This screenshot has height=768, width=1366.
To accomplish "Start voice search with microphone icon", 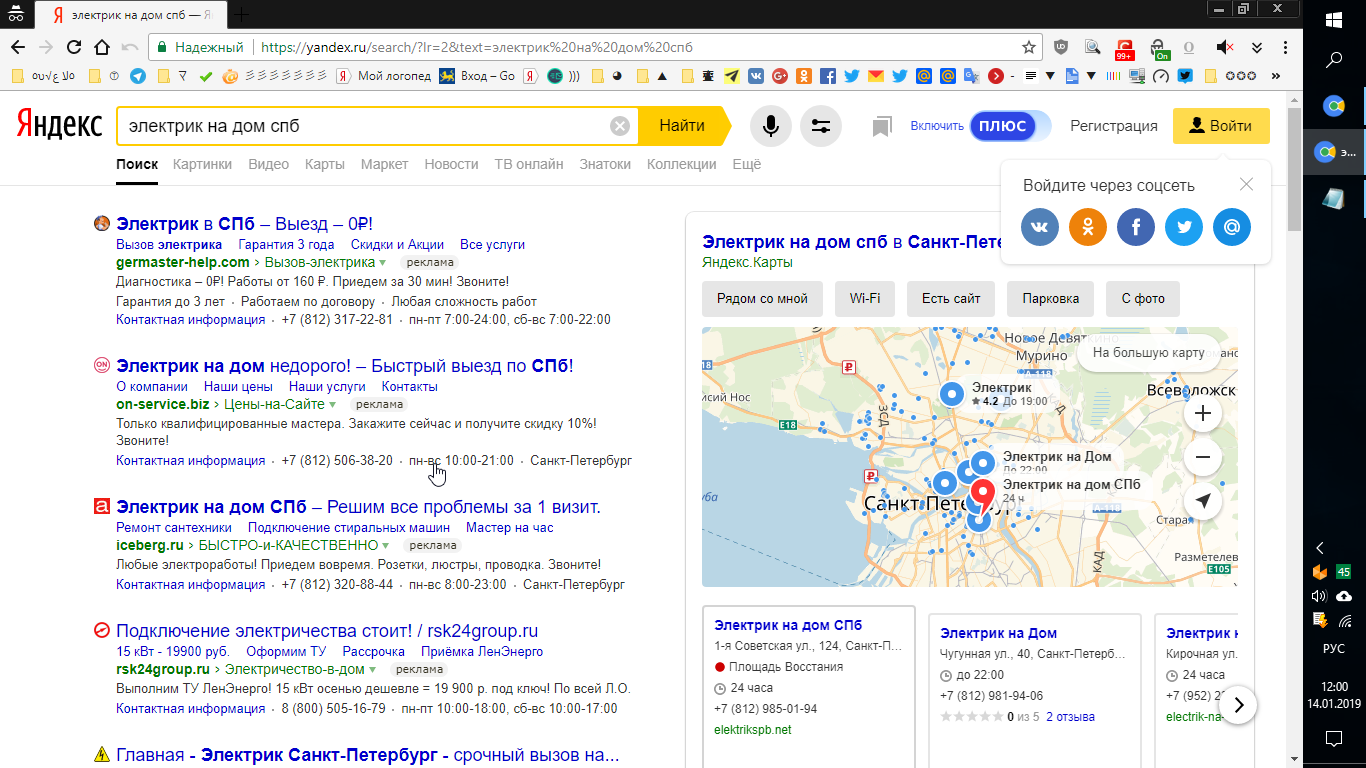I will [x=771, y=126].
